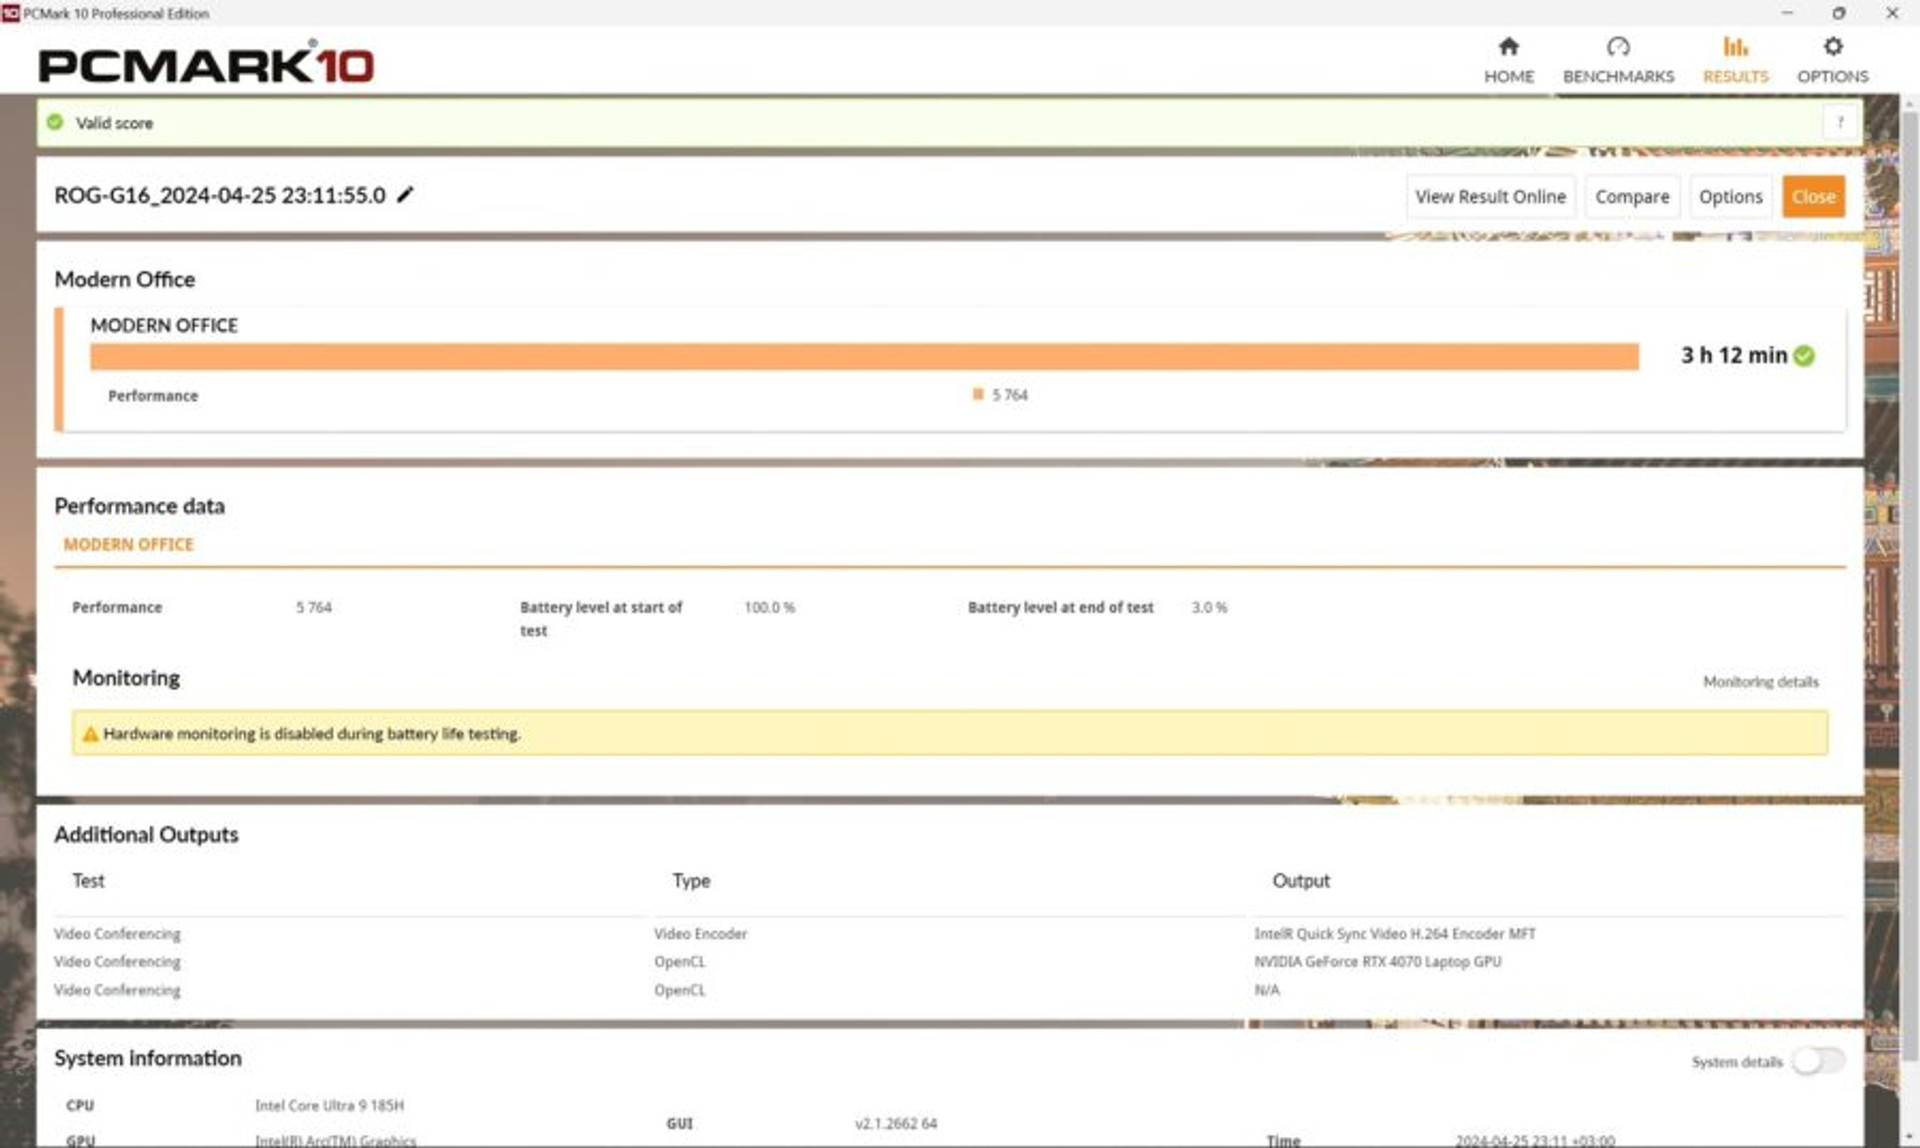Close the result with orange Close button
1920x1148 pixels.
click(x=1813, y=197)
